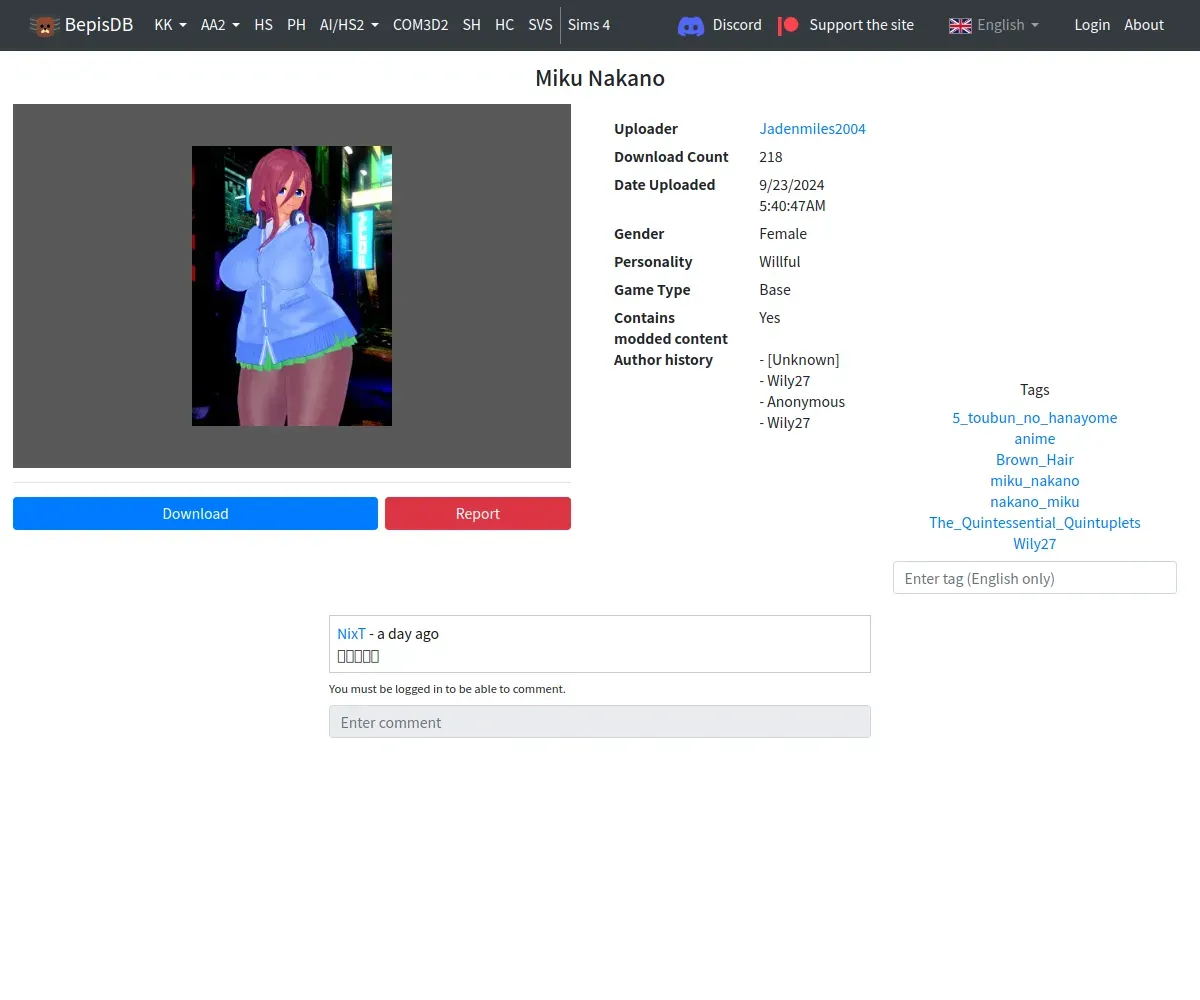This screenshot has width=1200, height=1000.
Task: Open the Sims 4 section
Action: tap(589, 25)
